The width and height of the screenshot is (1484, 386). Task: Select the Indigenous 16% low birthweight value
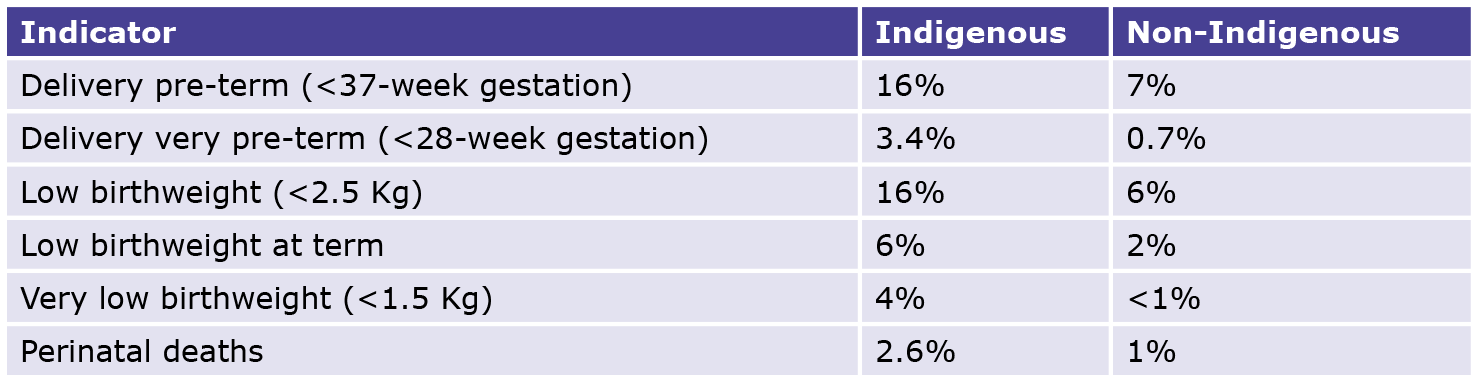tap(910, 192)
